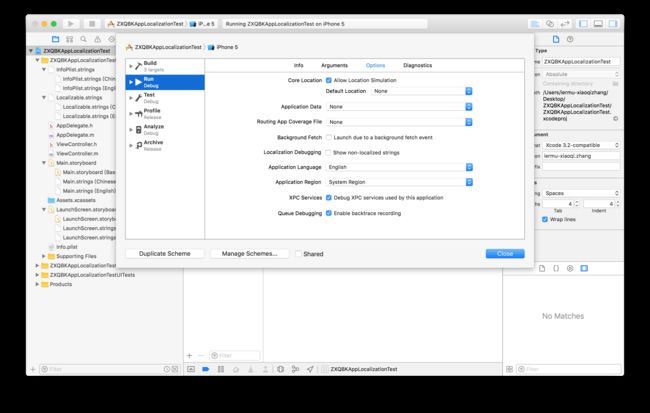Switch to the Info tab

coord(298,66)
